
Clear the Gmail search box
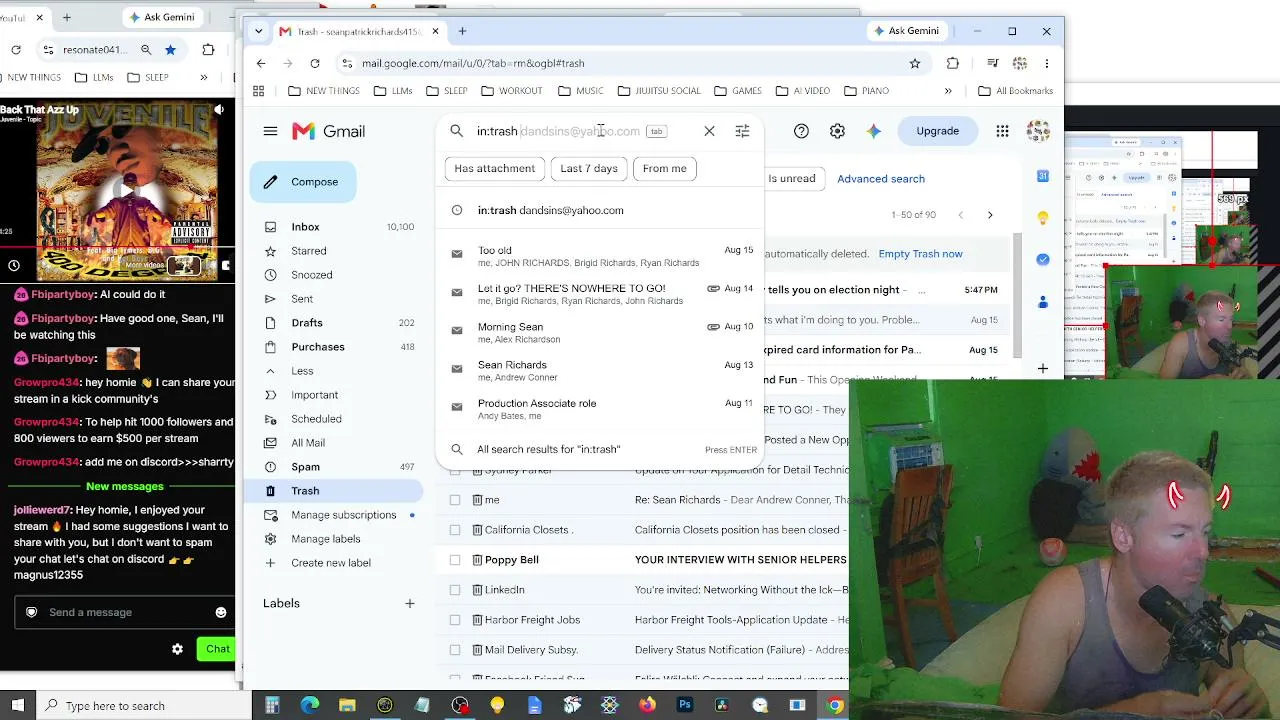coord(709,131)
